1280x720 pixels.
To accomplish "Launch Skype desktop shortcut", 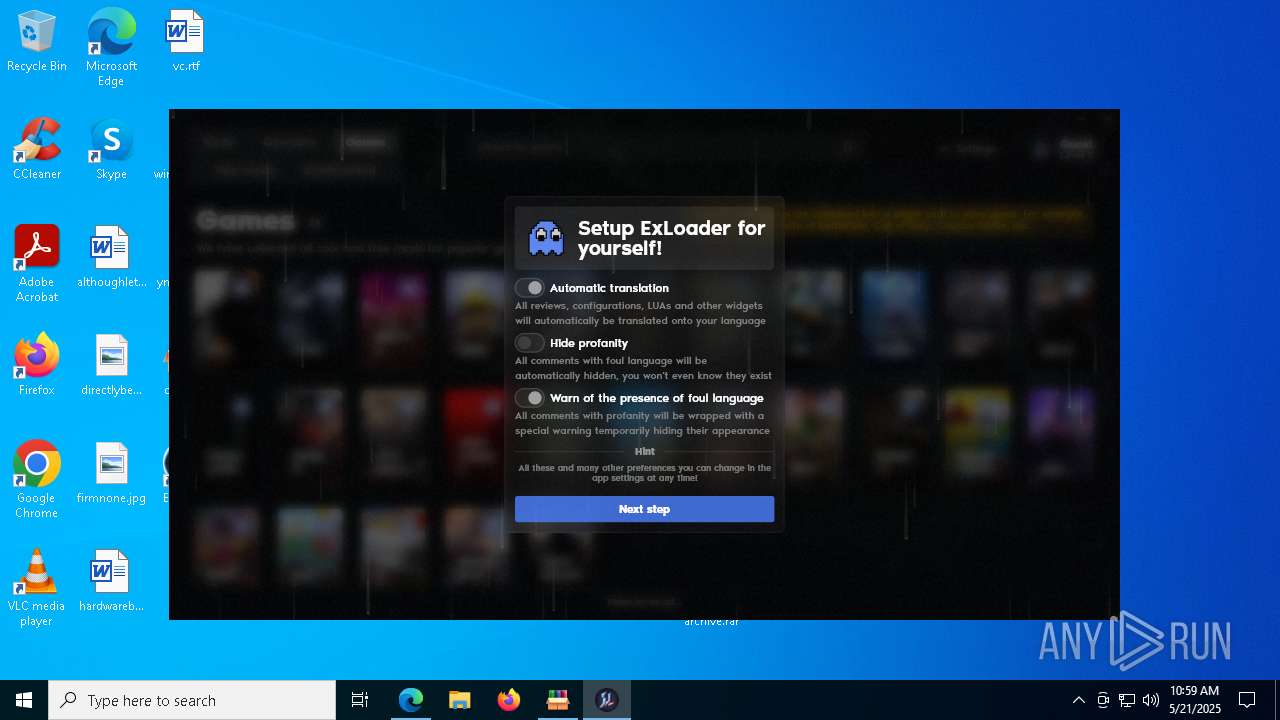I will [x=111, y=150].
